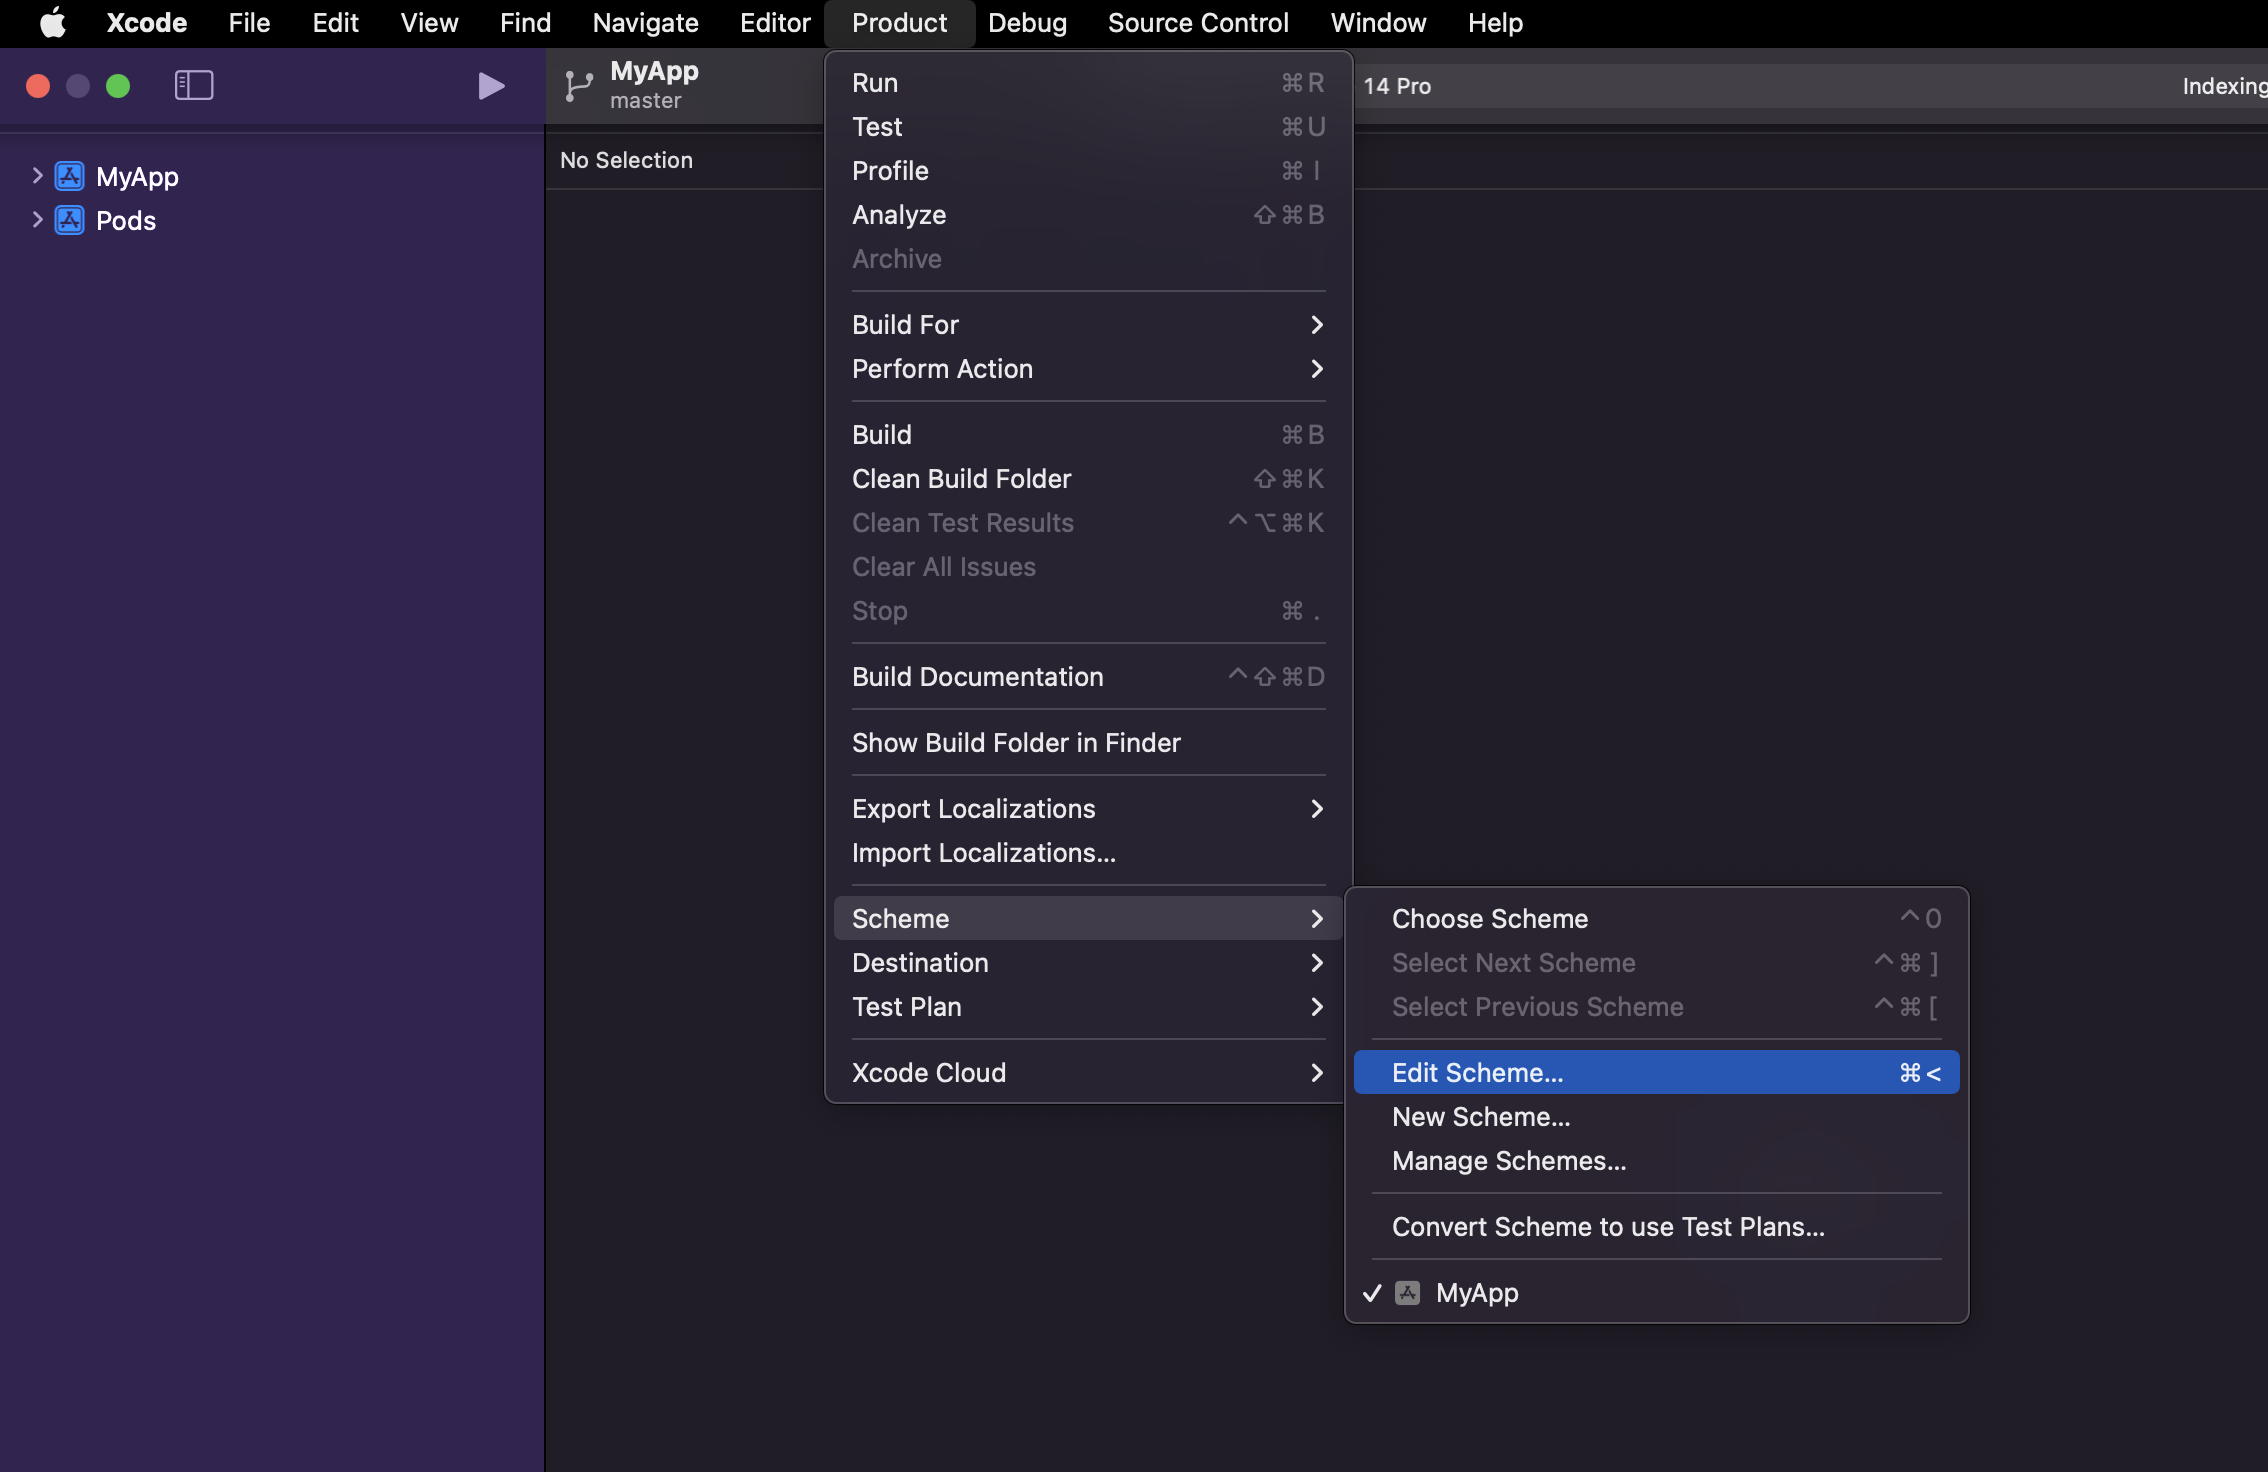Expand the Pods project tree

click(37, 220)
